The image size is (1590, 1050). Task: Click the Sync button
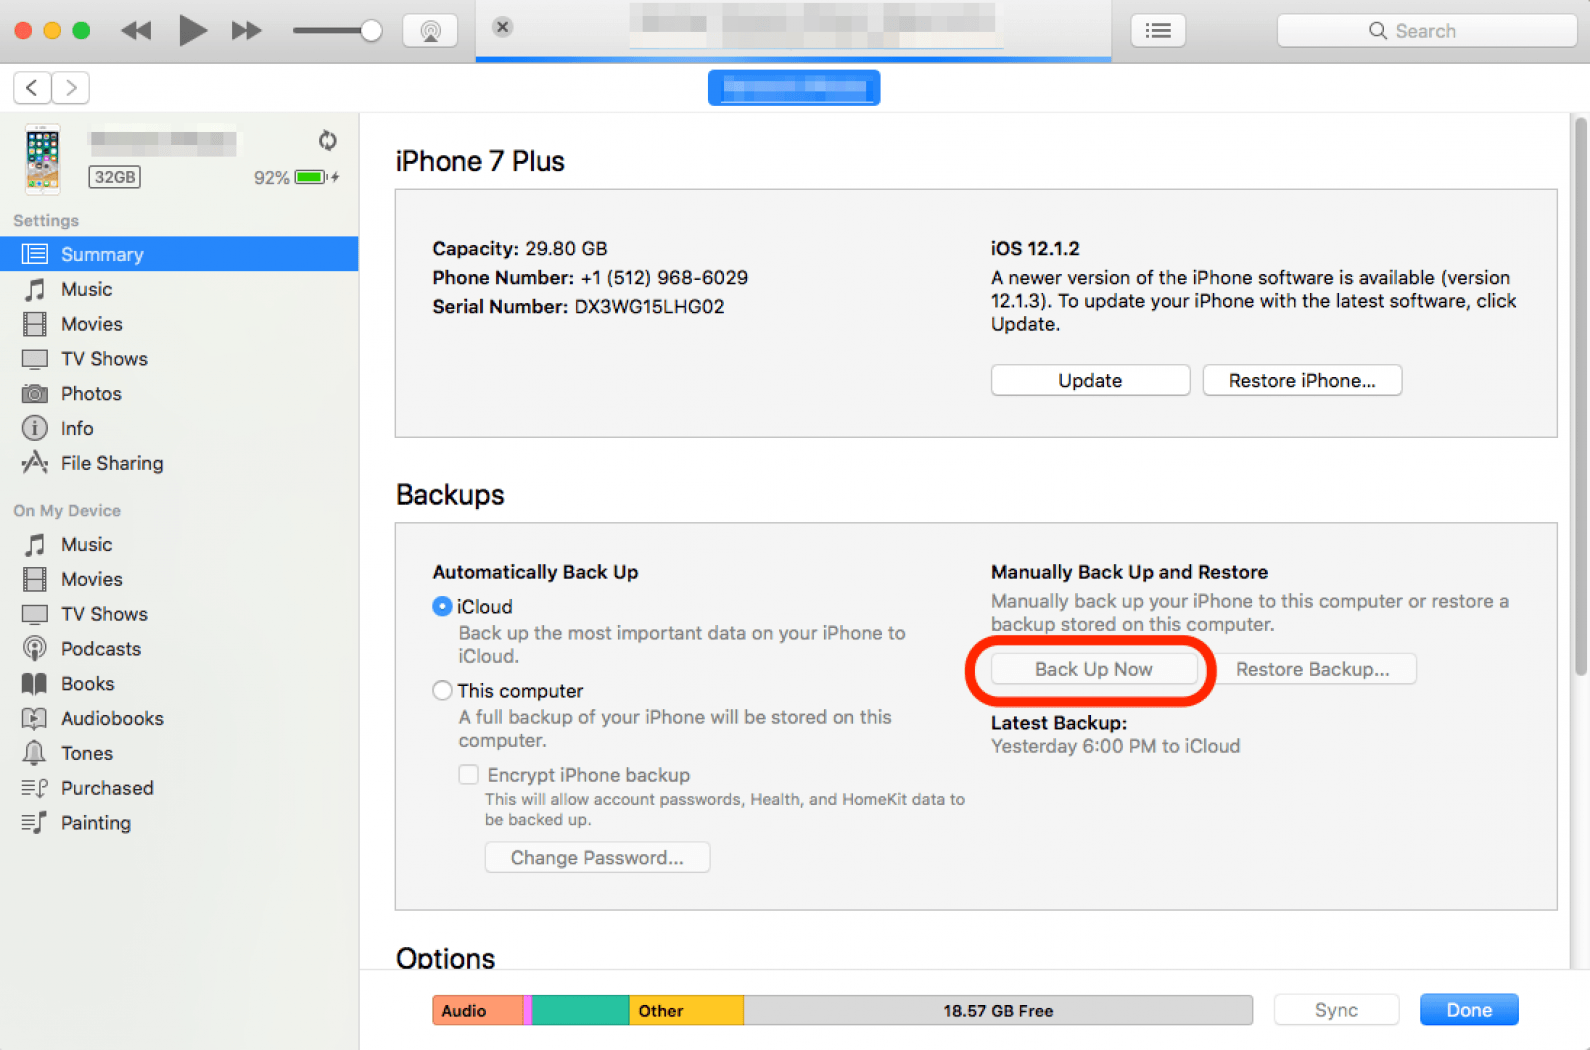1336,1010
